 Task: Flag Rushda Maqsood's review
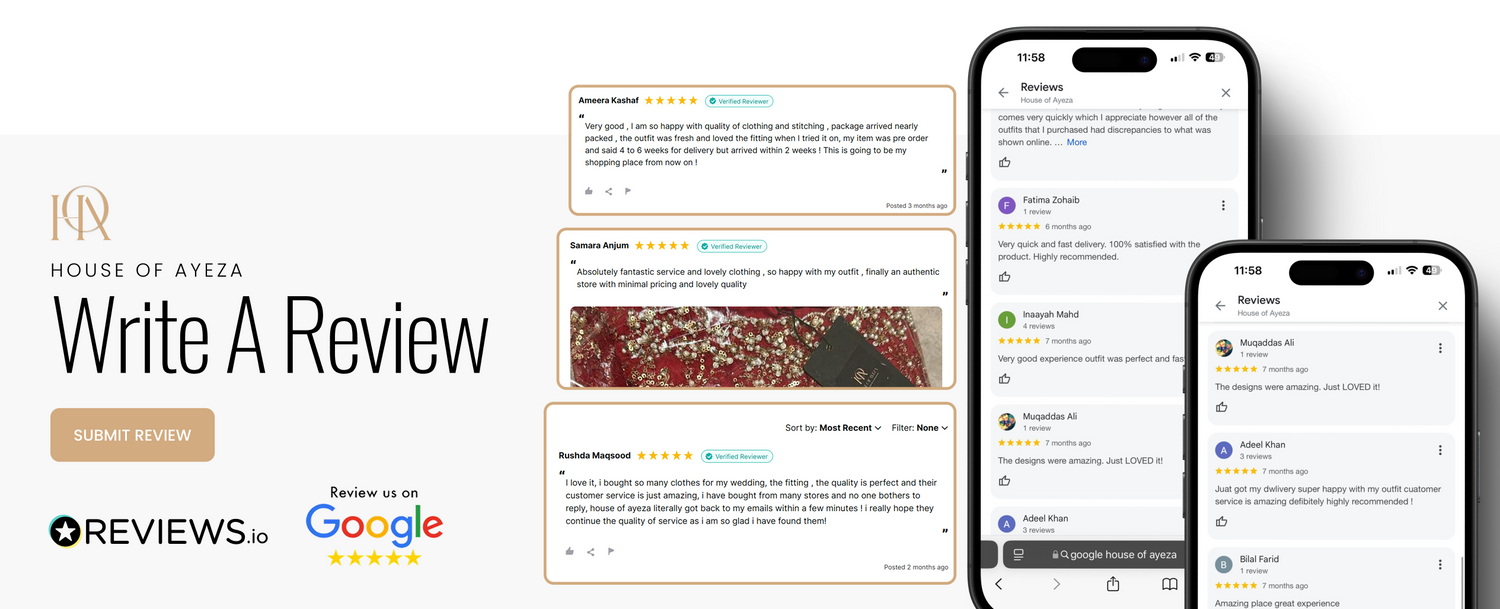point(611,551)
